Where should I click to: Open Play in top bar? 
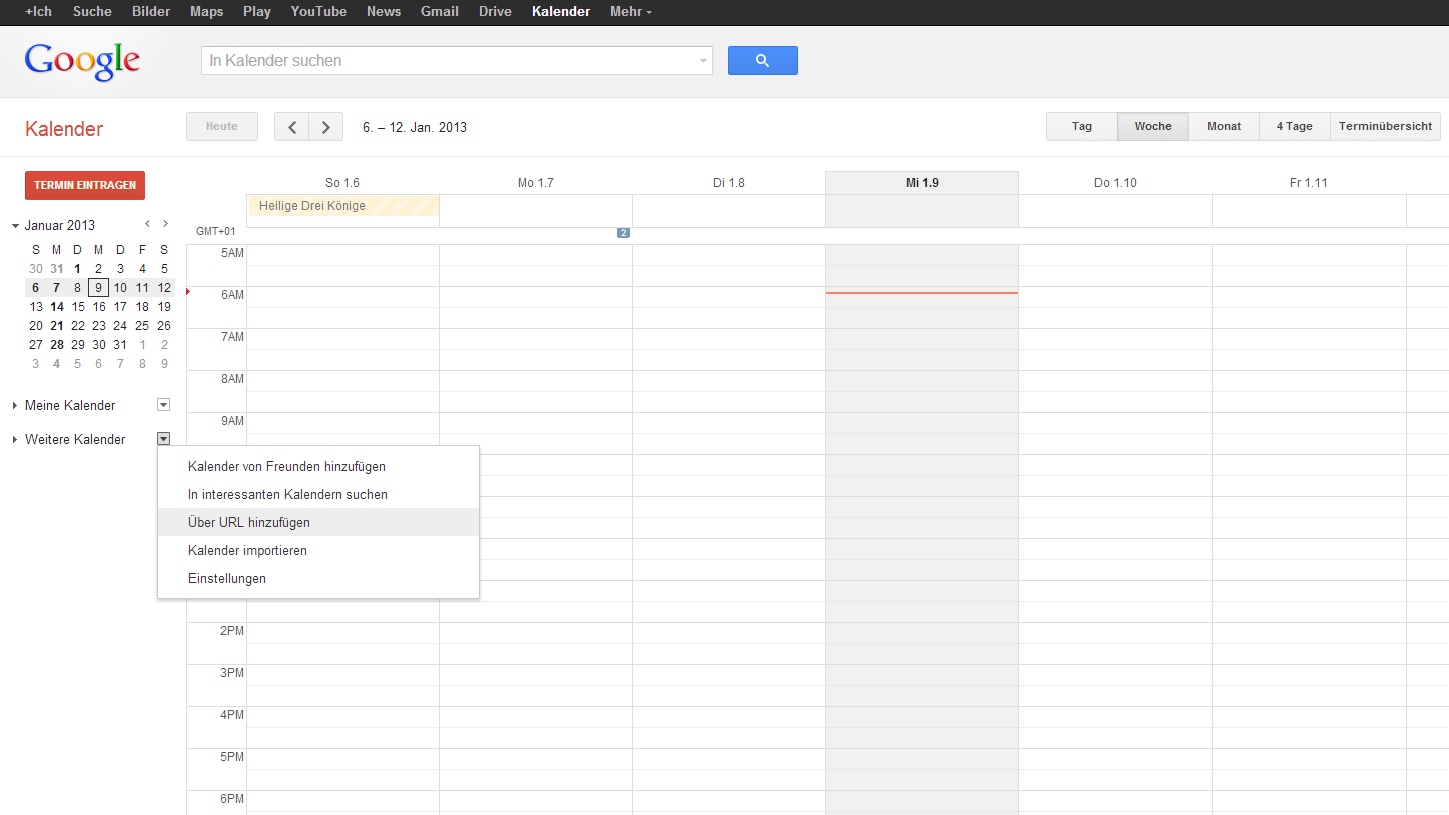(257, 12)
